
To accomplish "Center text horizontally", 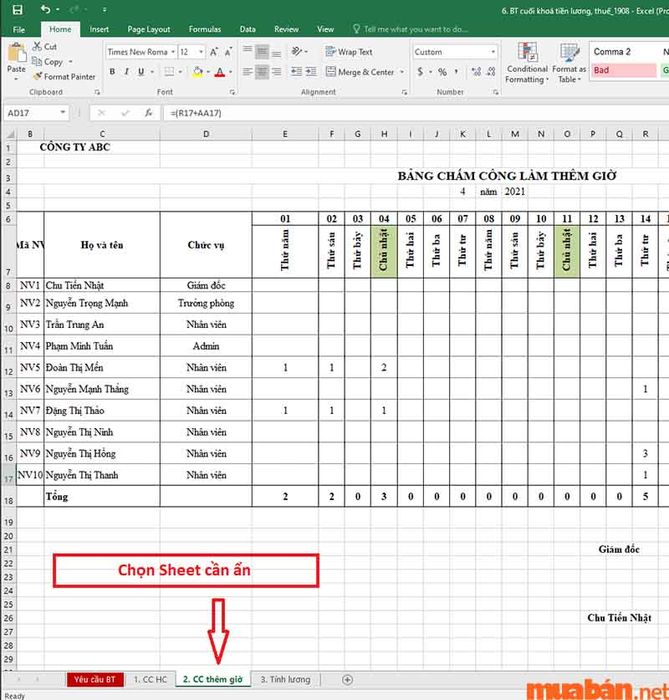I will 262,71.
